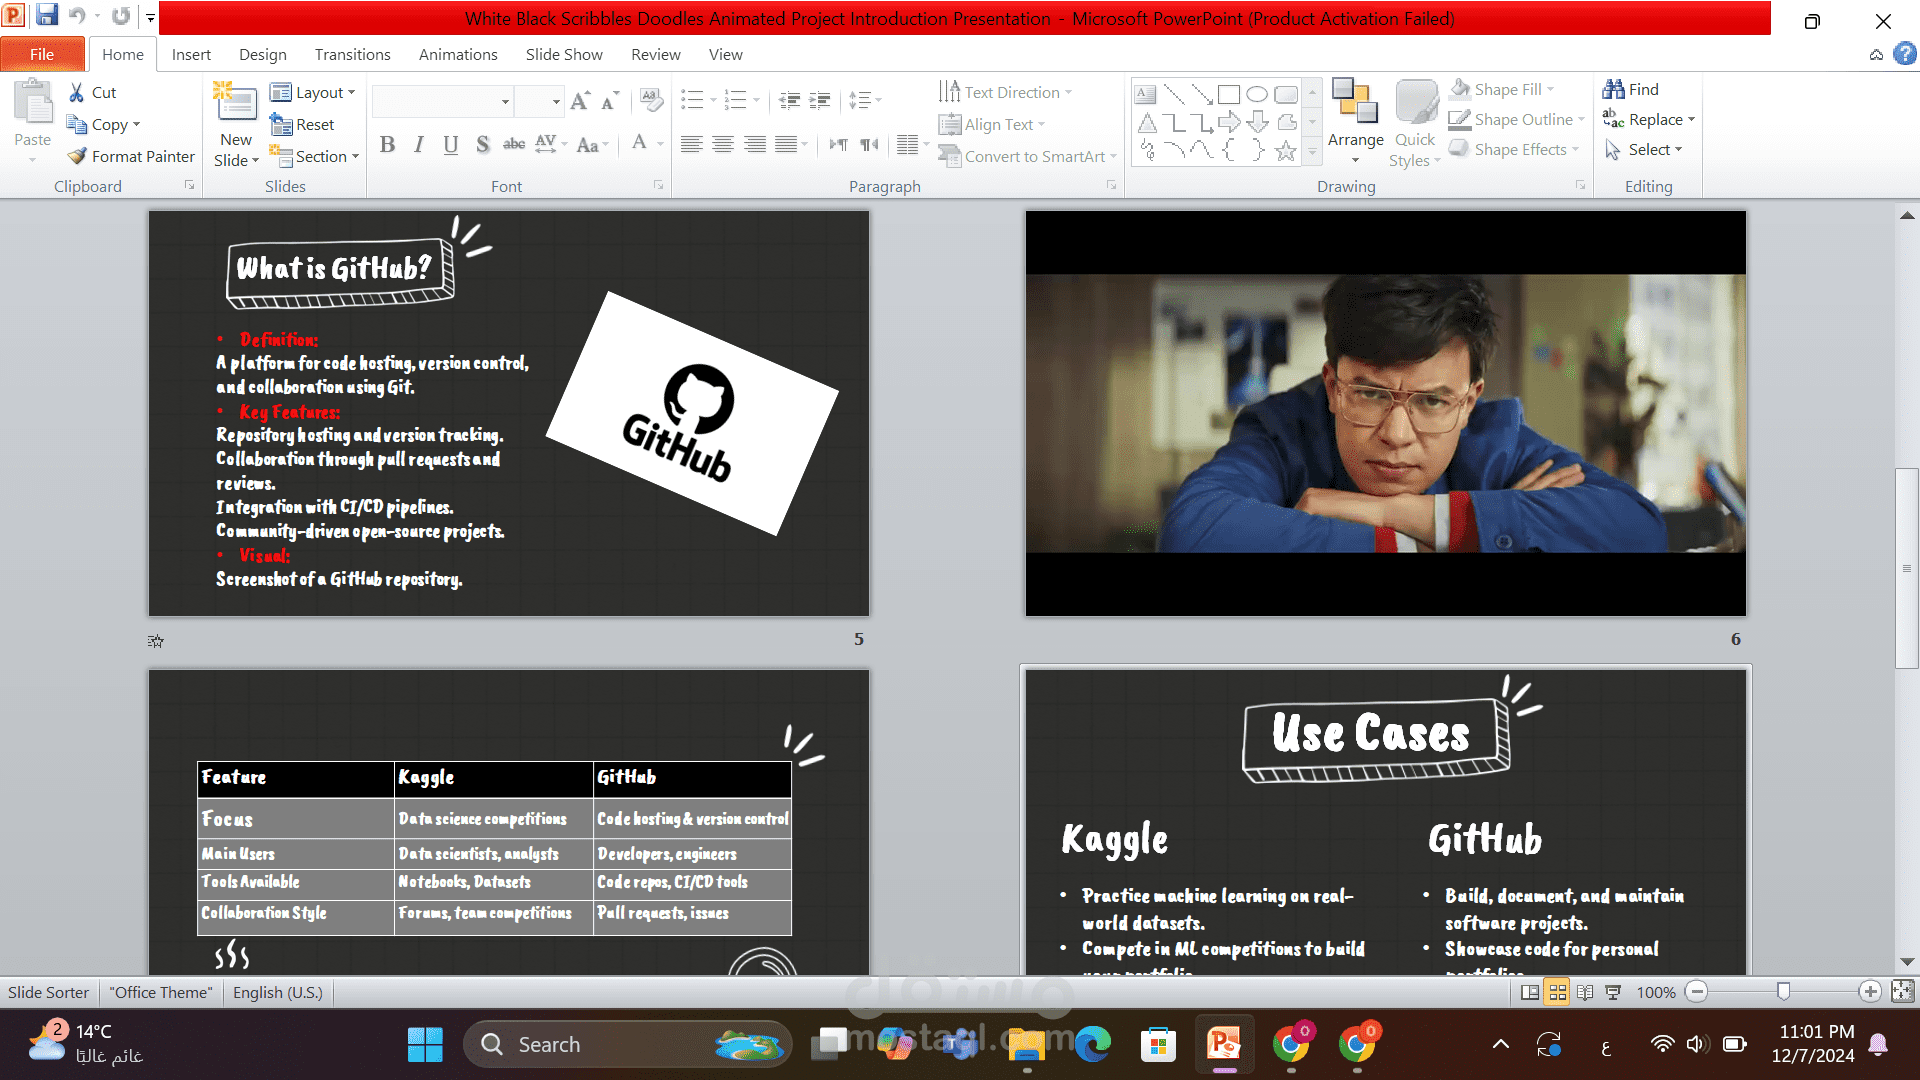1920x1080 pixels.
Task: Switch to the Insert tab
Action: coord(191,54)
